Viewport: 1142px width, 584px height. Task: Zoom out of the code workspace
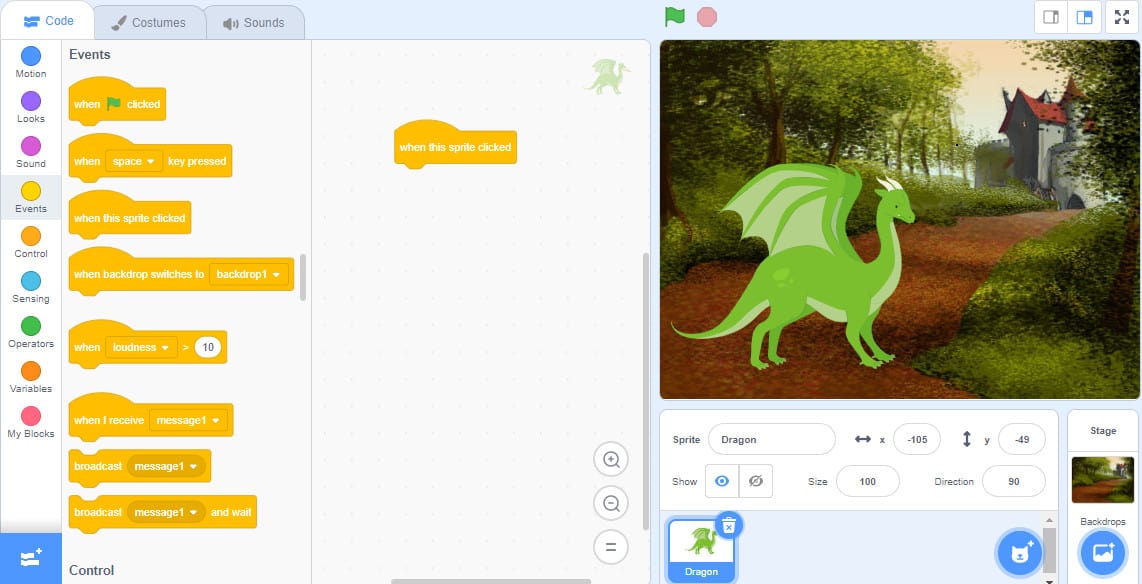(x=611, y=503)
